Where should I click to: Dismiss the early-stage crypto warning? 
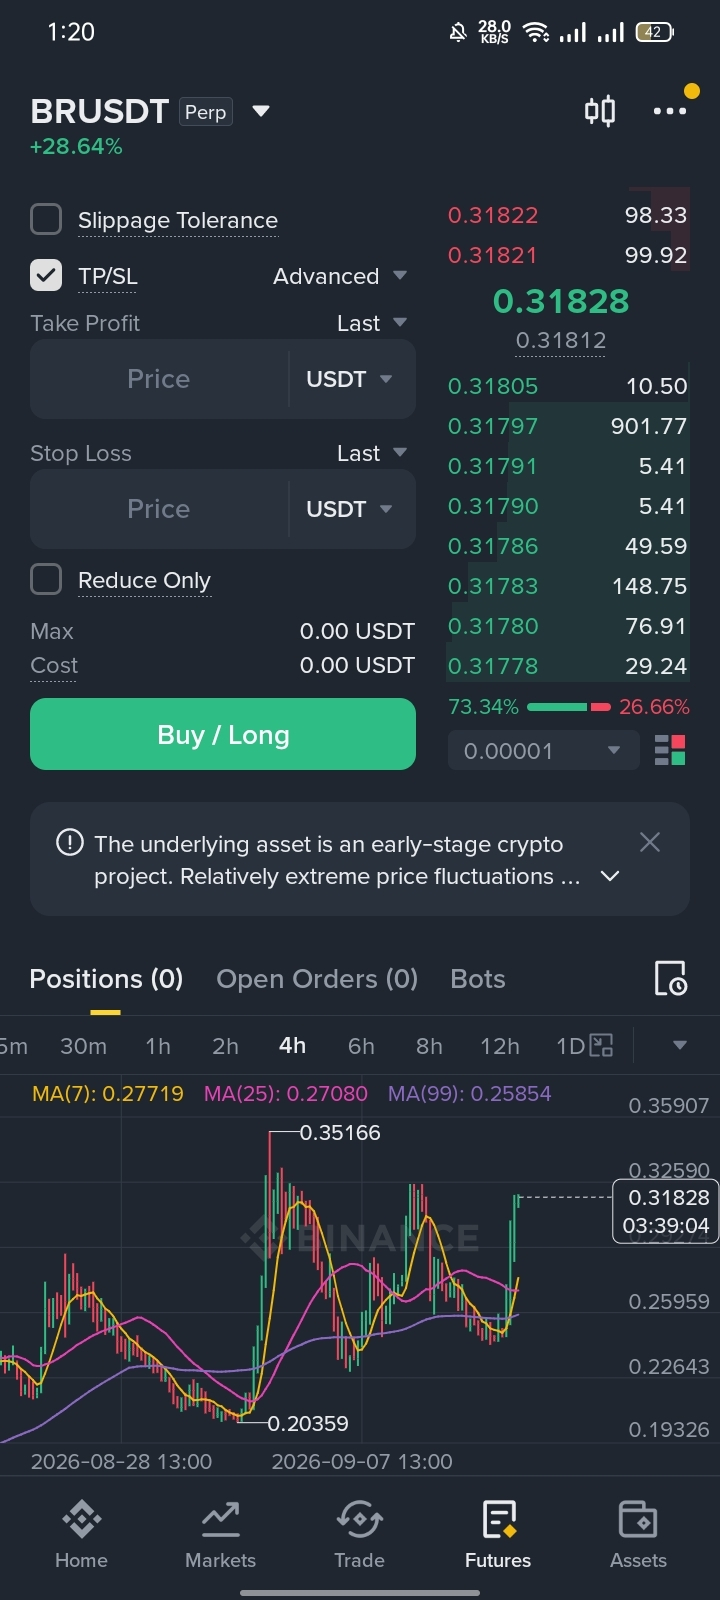click(650, 842)
